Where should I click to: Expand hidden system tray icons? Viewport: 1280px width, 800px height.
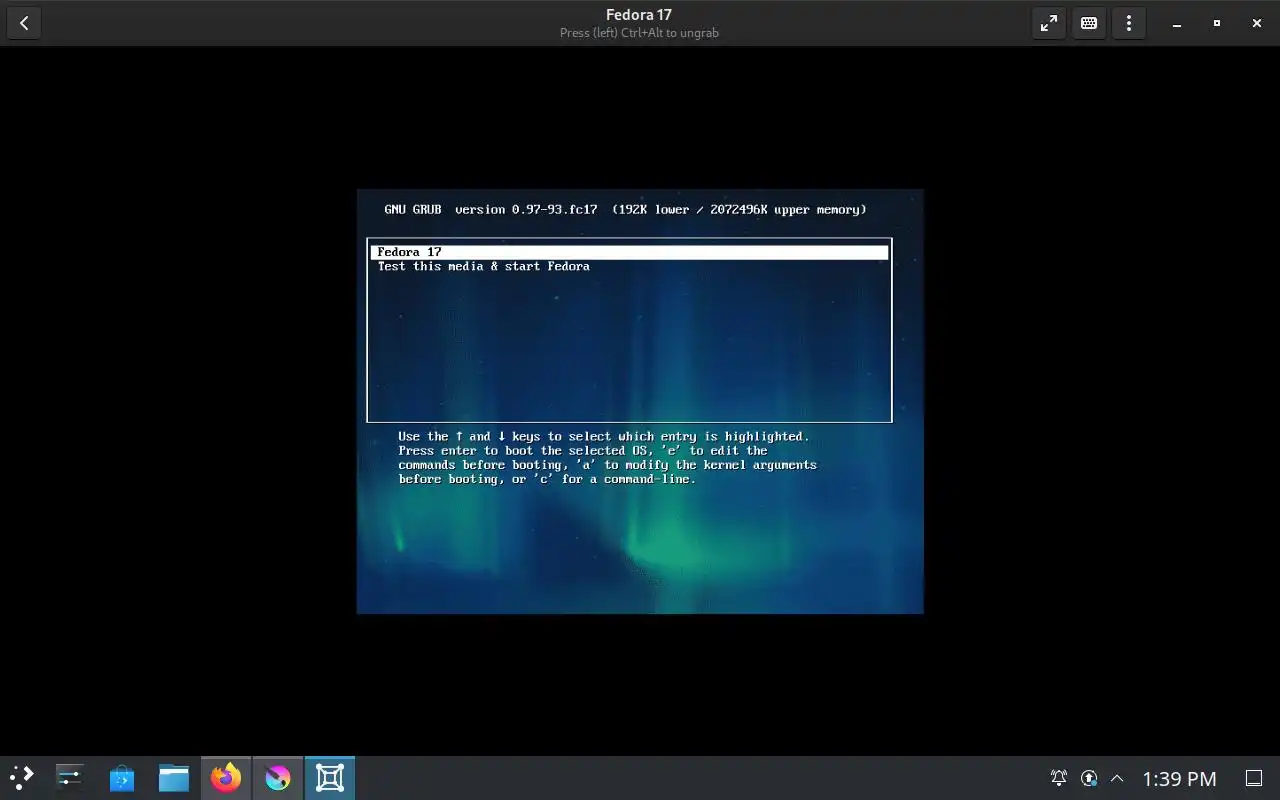pyautogui.click(x=1117, y=778)
